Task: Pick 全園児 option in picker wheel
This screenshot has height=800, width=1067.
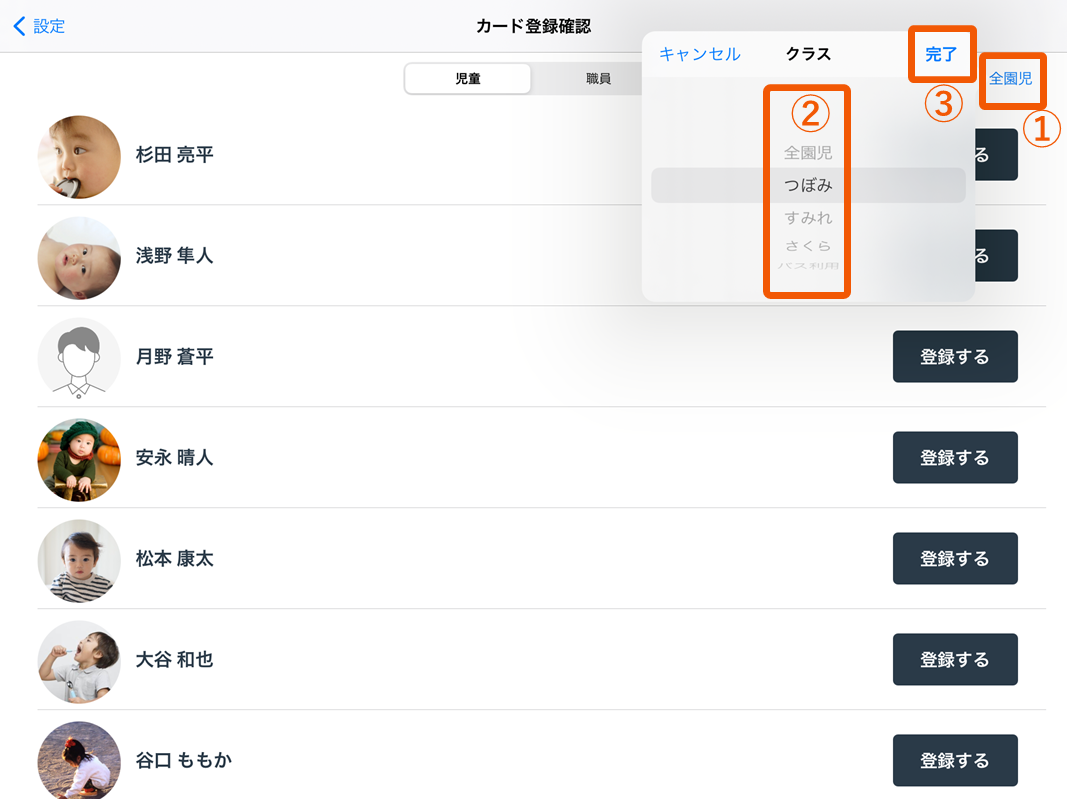Action: [808, 153]
